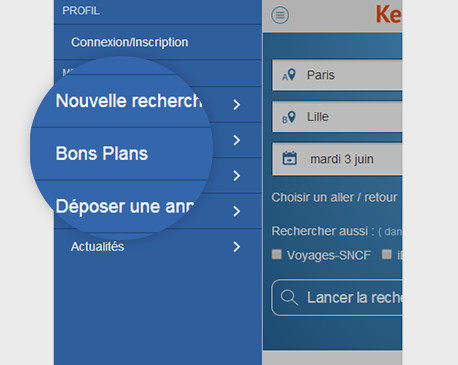Image resolution: width=458 pixels, height=365 pixels.
Task: Expand Nouvelle recherche chevron arrow
Action: click(x=237, y=105)
